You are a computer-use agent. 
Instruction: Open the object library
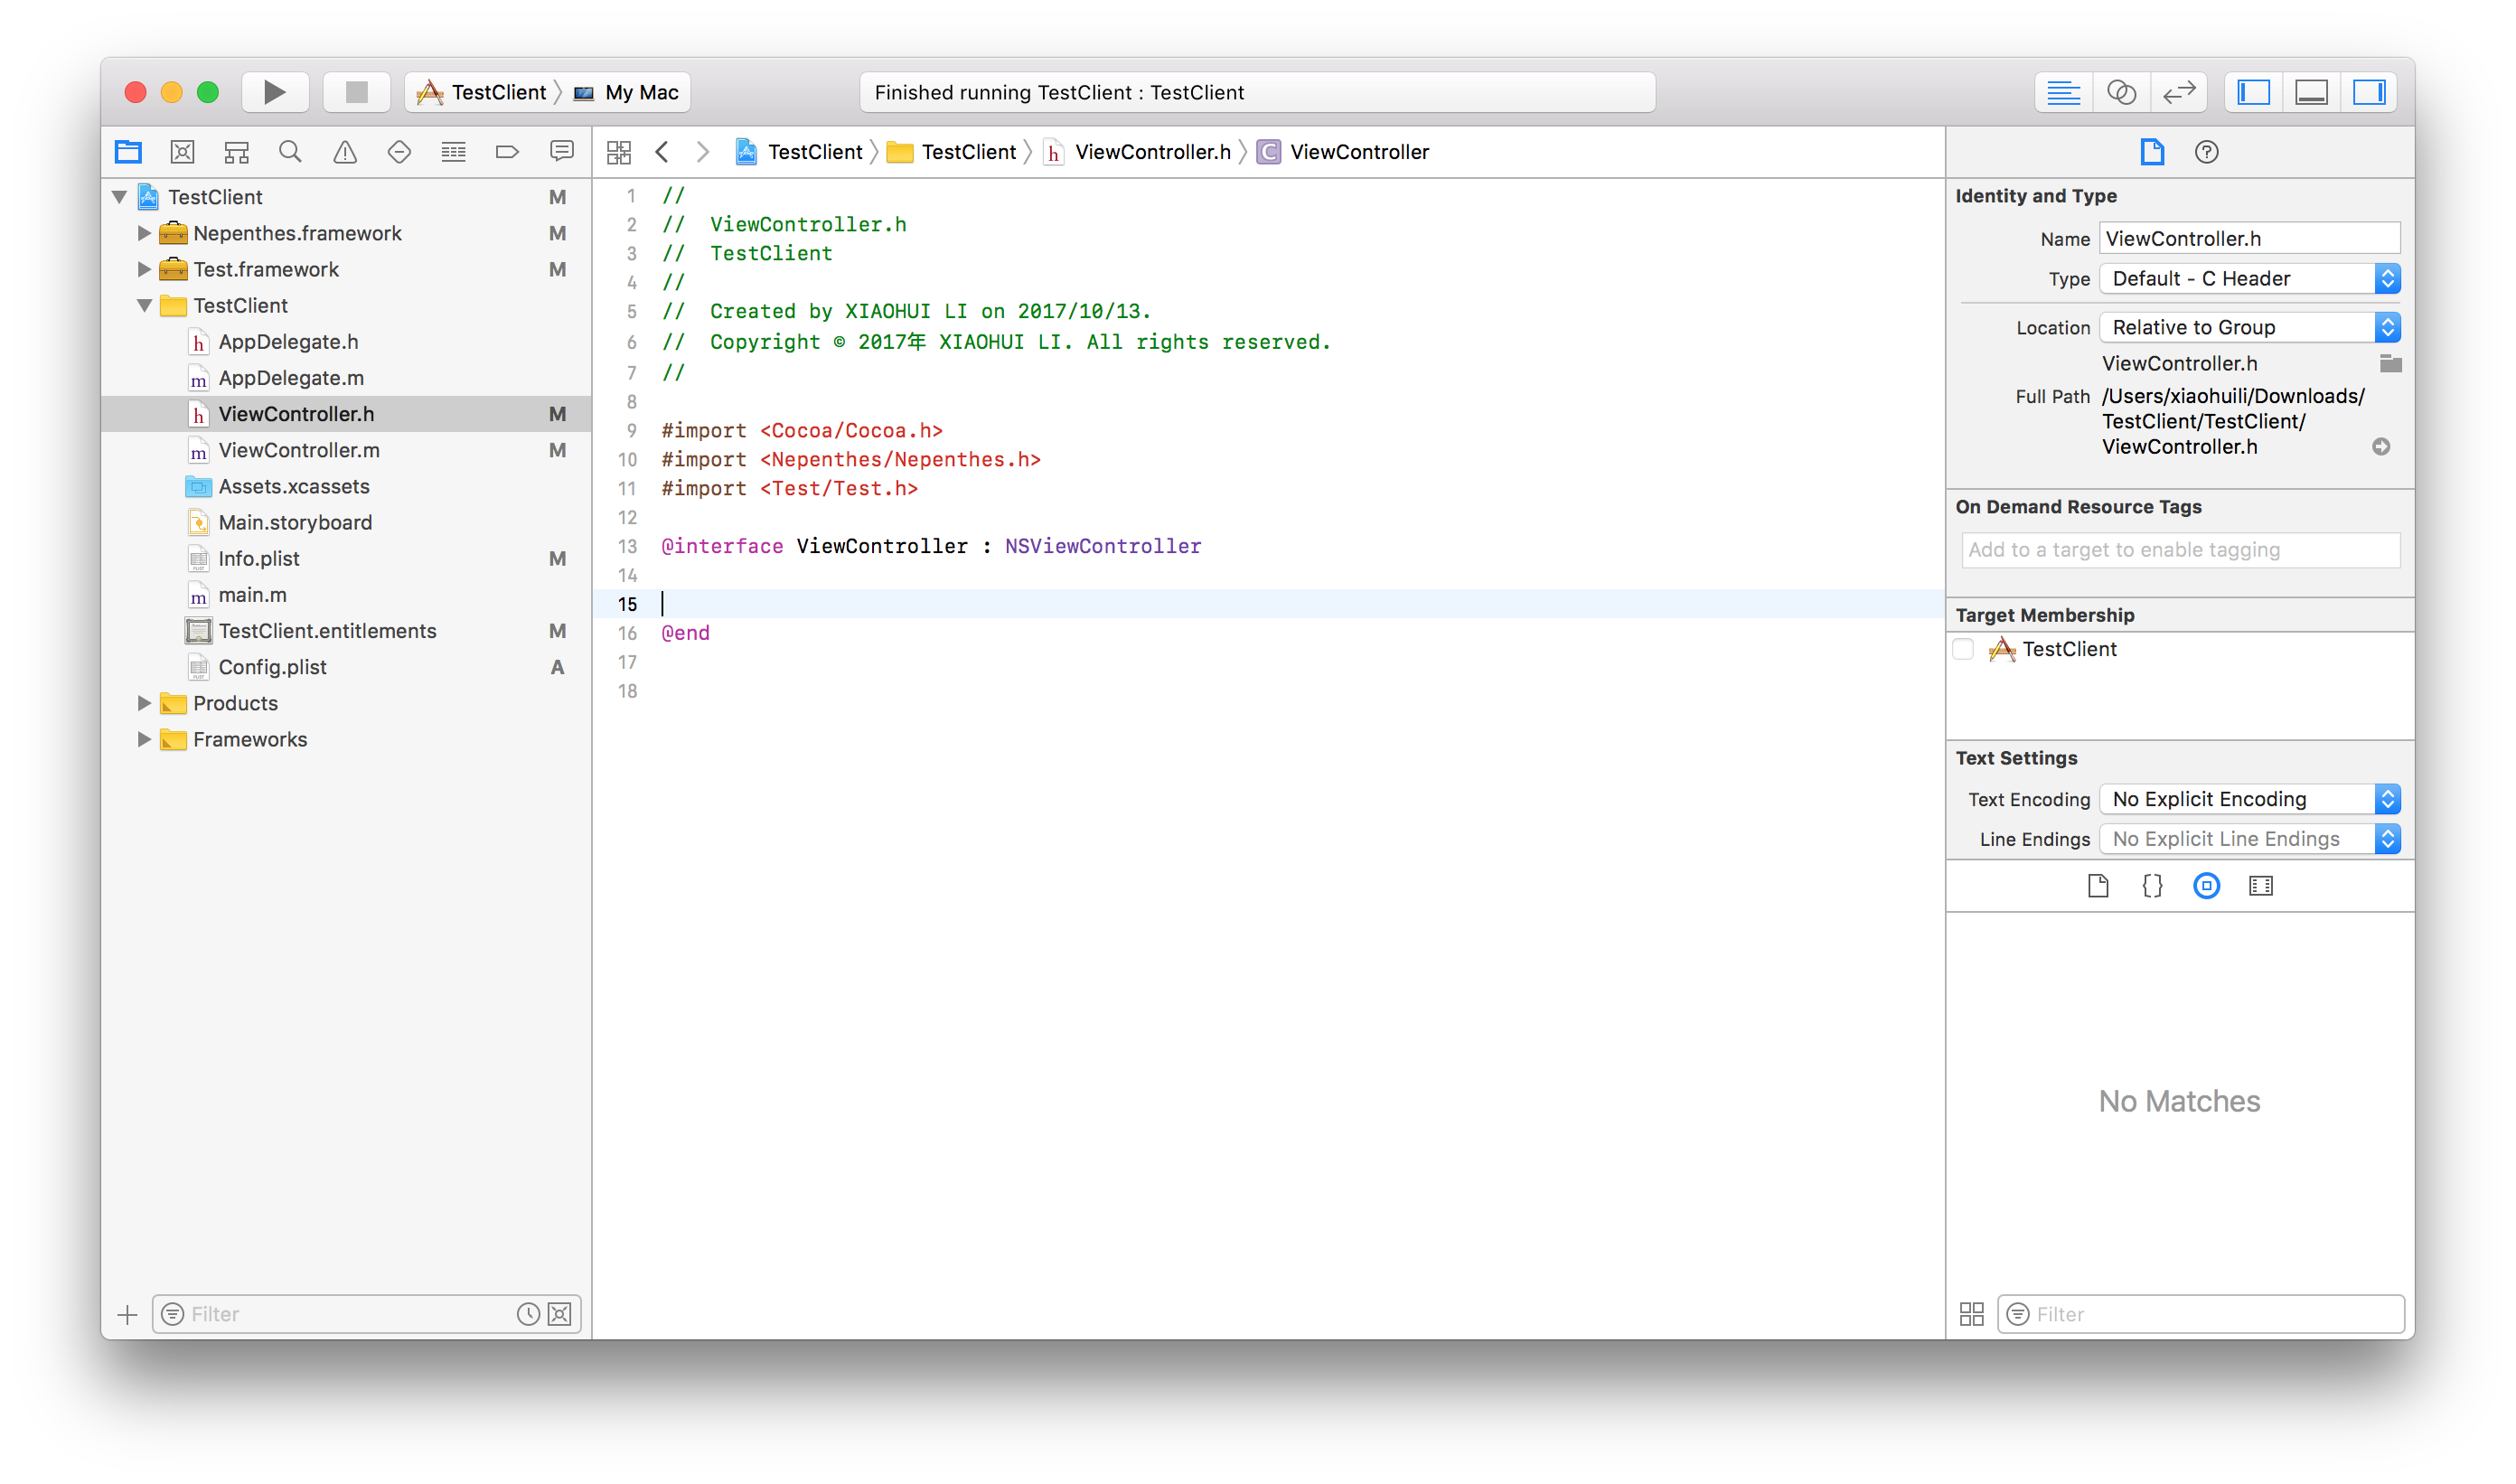[x=2206, y=886]
